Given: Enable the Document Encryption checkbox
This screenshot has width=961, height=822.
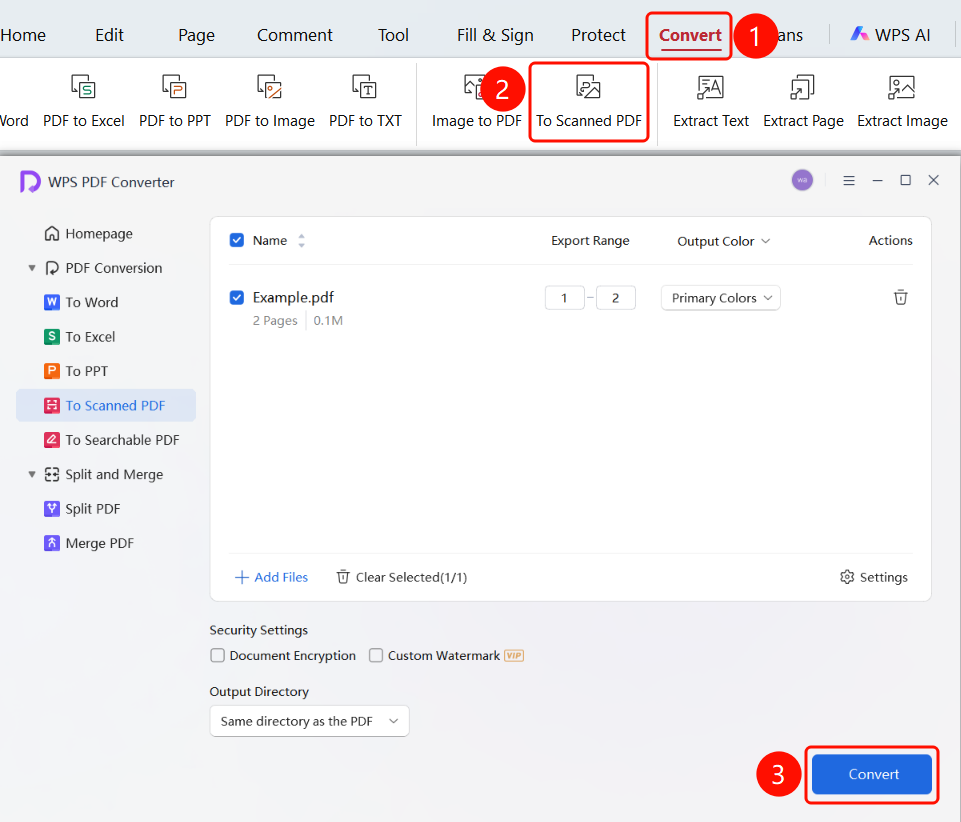Looking at the screenshot, I should 218,655.
